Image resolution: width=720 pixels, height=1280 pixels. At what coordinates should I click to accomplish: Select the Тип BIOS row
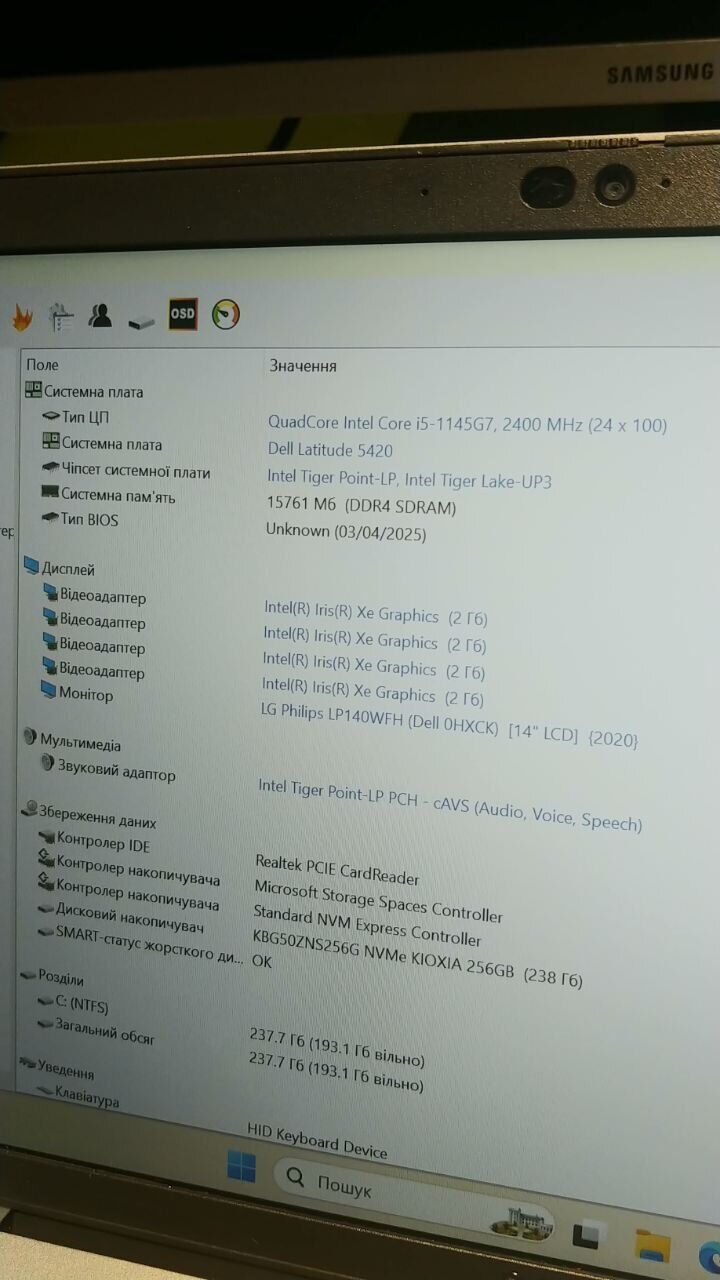pos(89,520)
